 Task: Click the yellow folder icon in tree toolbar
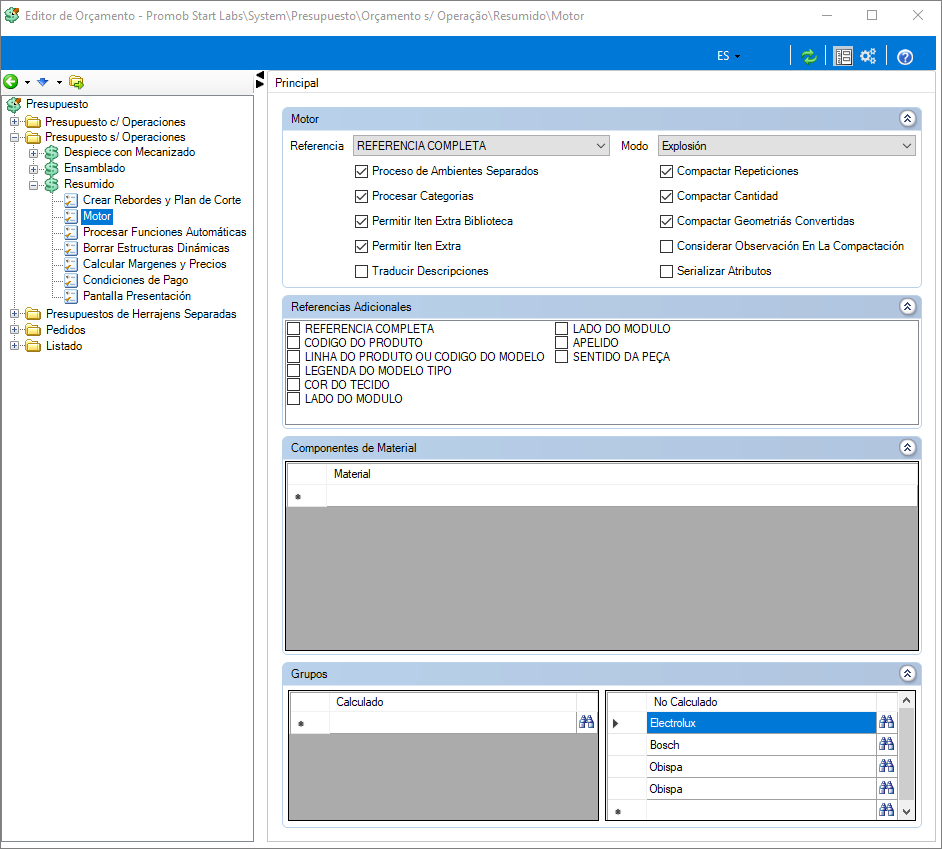point(76,82)
